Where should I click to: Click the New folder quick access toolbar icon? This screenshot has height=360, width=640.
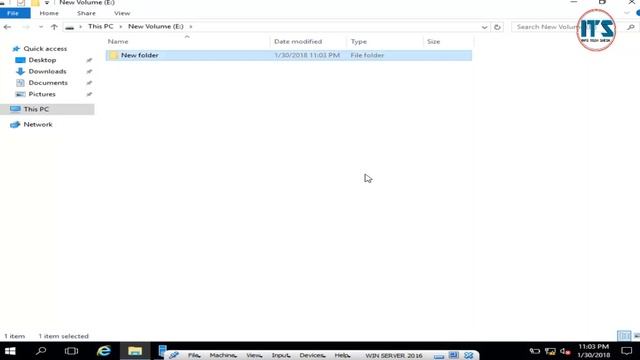(35, 3)
